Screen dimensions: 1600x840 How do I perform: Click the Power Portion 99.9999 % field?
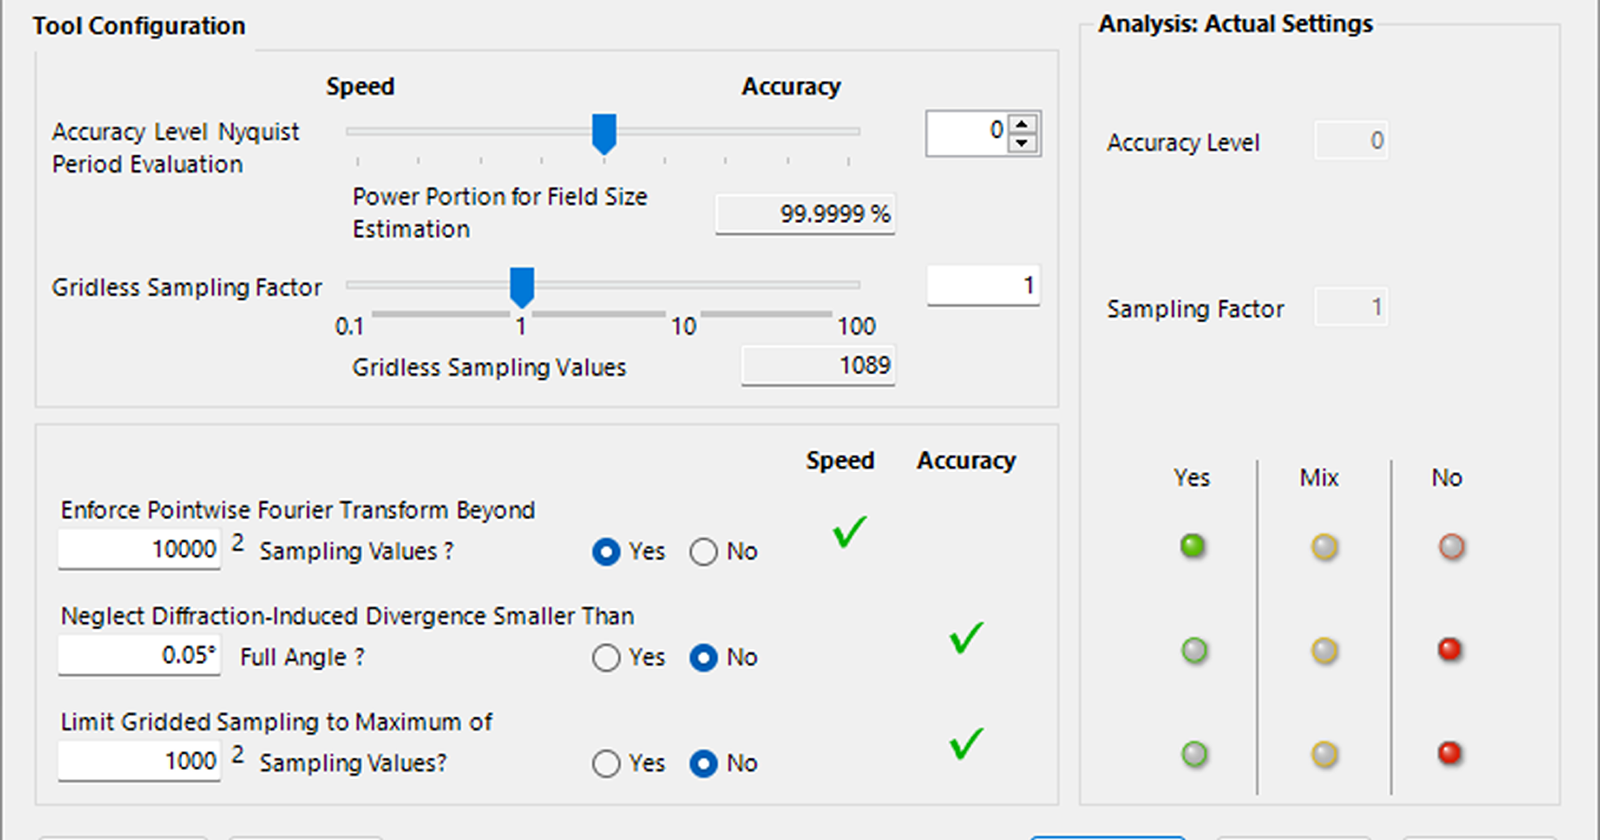tap(805, 214)
